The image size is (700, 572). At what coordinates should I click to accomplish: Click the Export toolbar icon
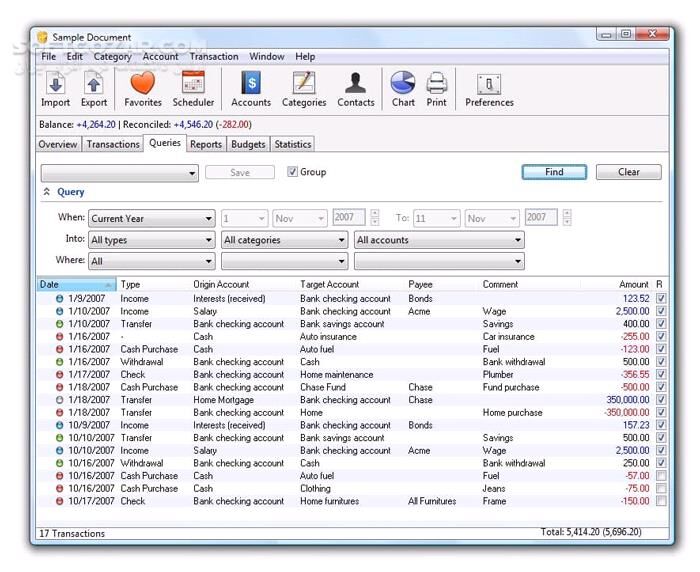(94, 84)
